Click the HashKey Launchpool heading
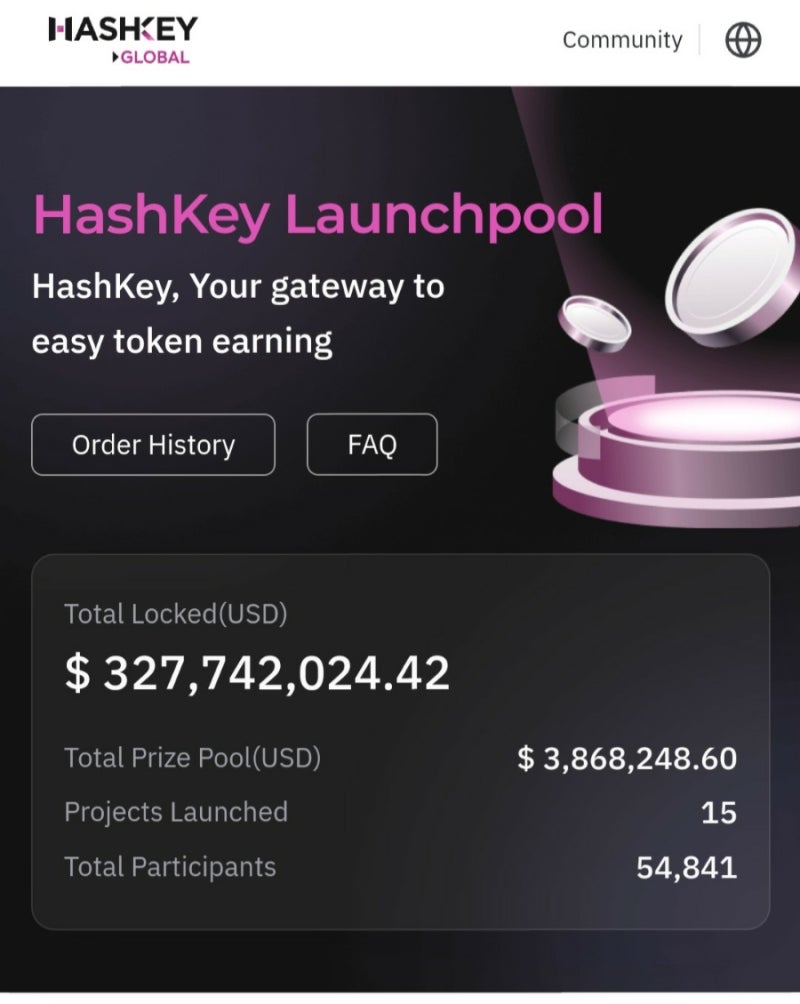 coord(318,215)
